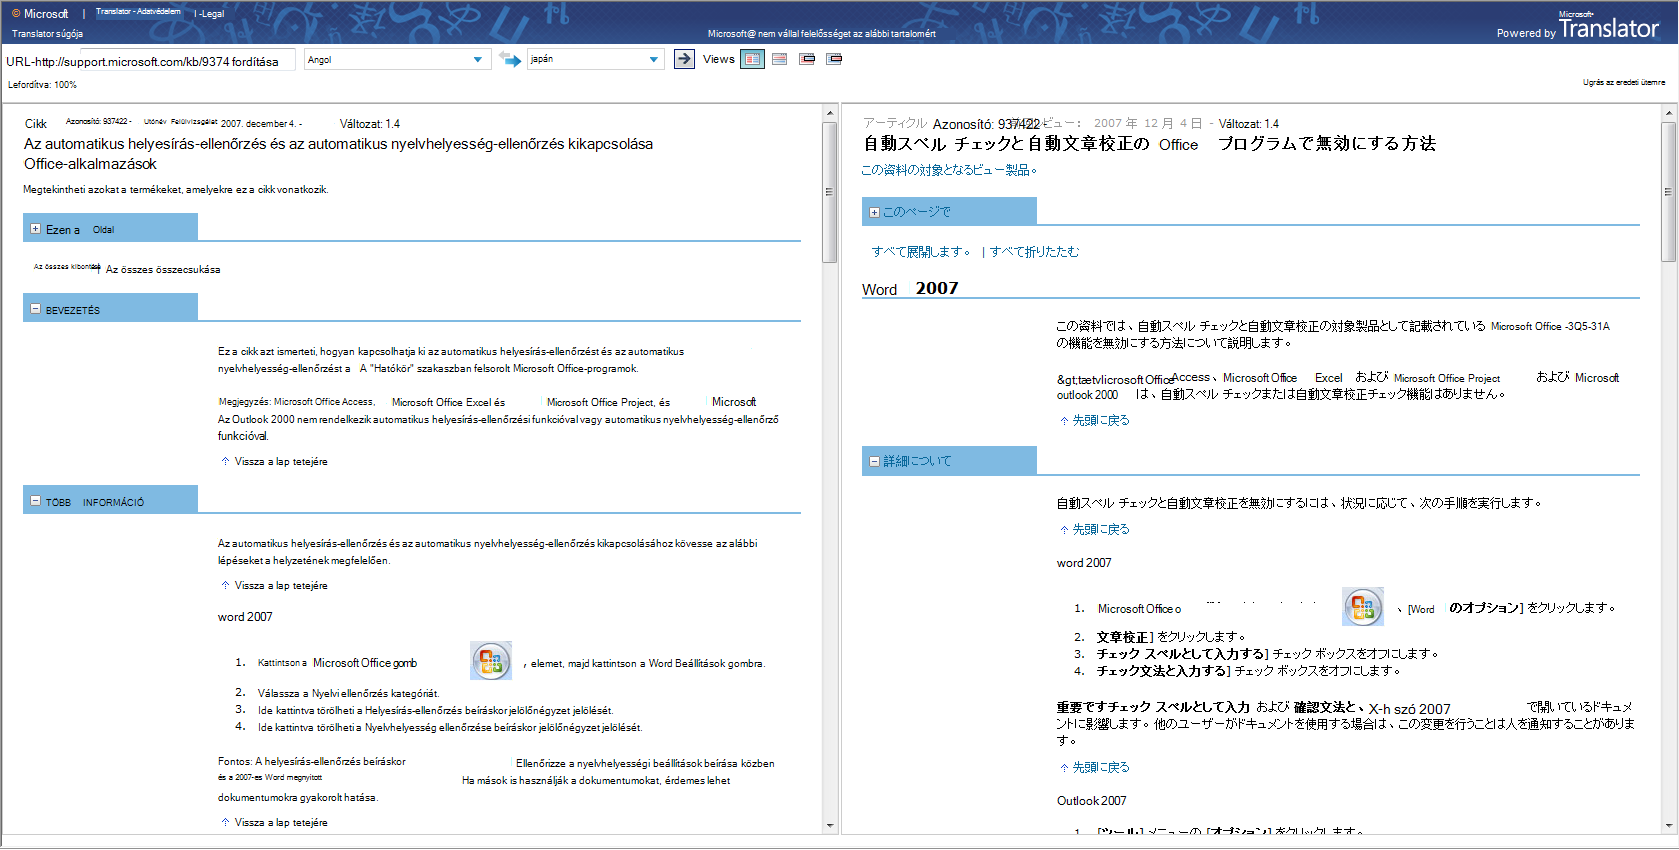Collapse the 詳細について section
This screenshot has height=850, width=1679.
point(874,461)
